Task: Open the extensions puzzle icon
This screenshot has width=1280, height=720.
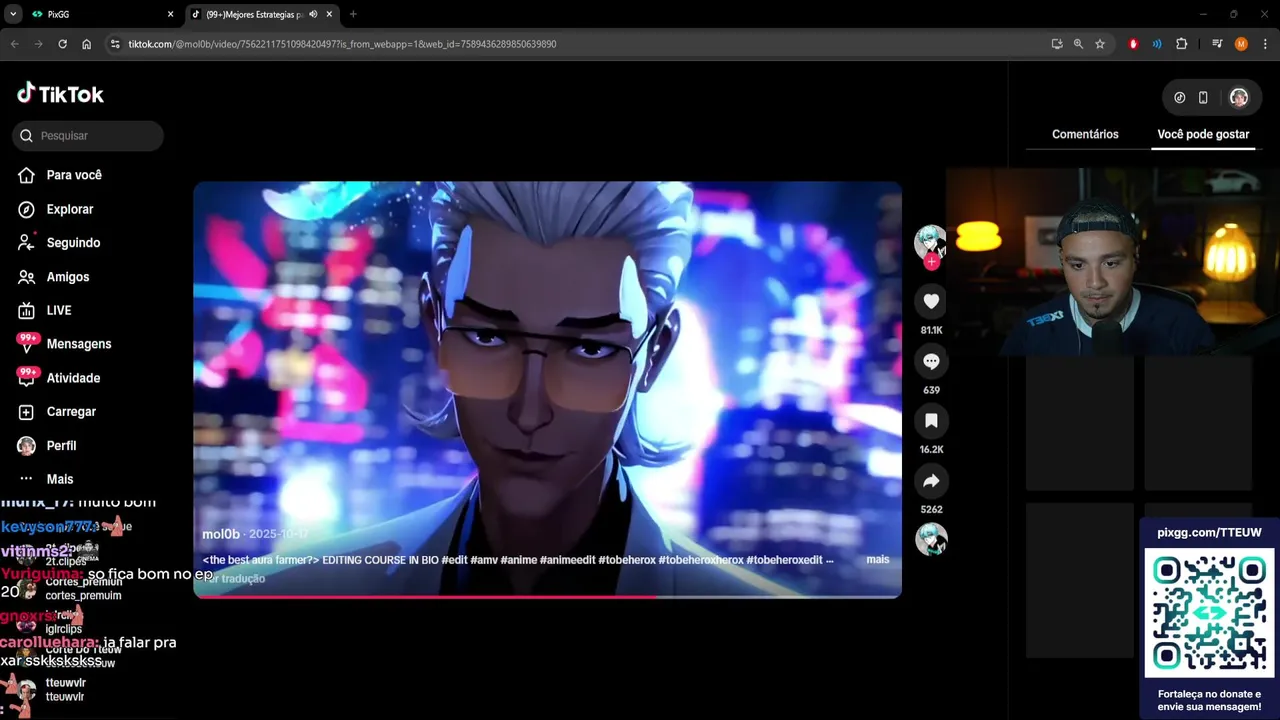Action: (x=1181, y=44)
